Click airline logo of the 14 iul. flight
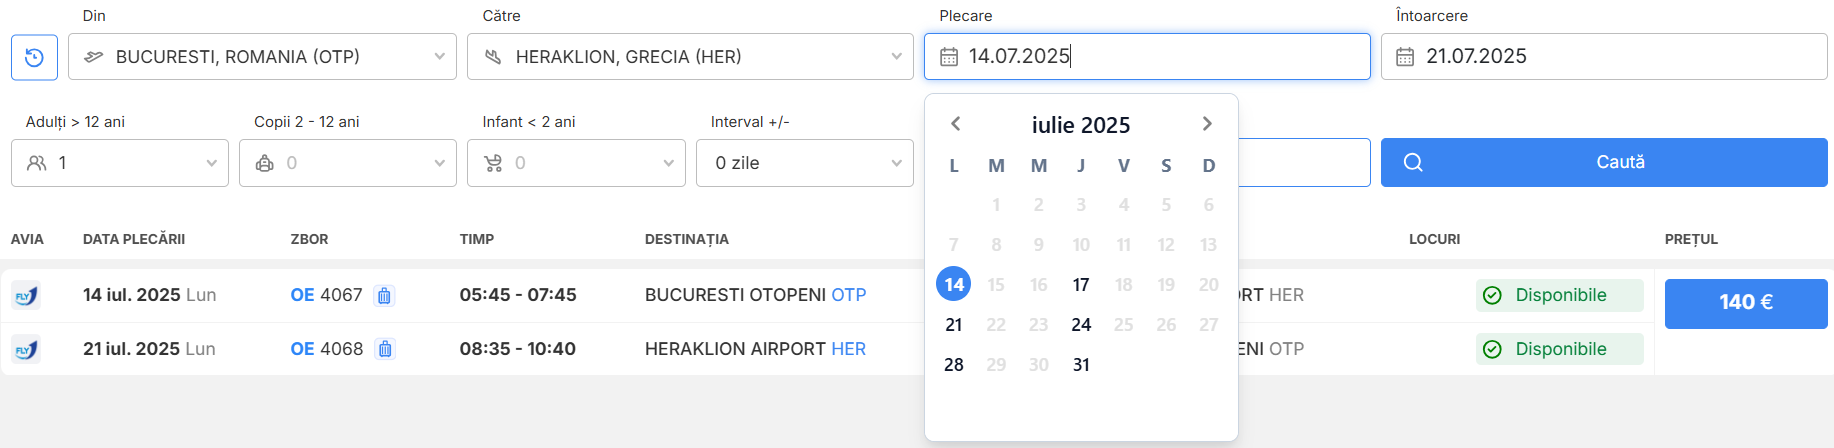The image size is (1834, 448). coord(25,296)
